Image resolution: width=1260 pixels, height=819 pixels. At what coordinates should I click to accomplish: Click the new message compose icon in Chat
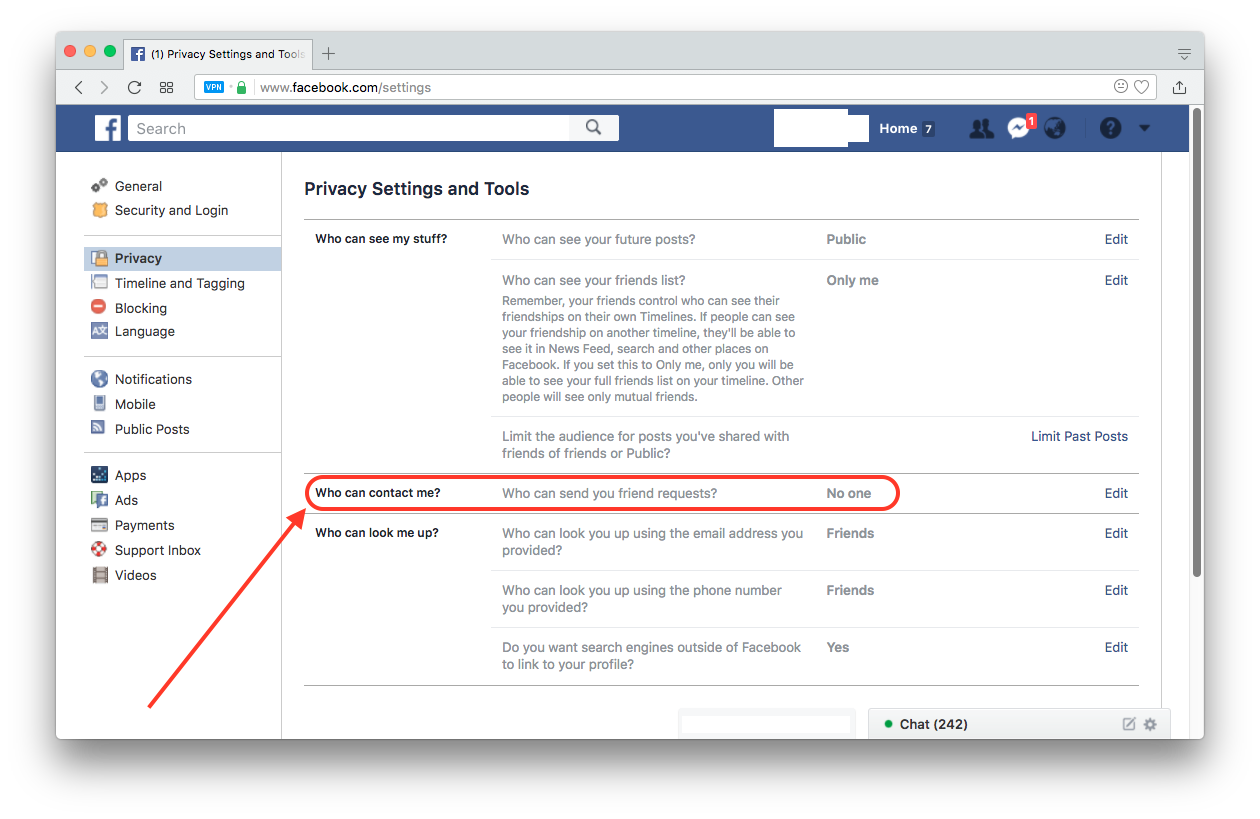(x=1129, y=724)
